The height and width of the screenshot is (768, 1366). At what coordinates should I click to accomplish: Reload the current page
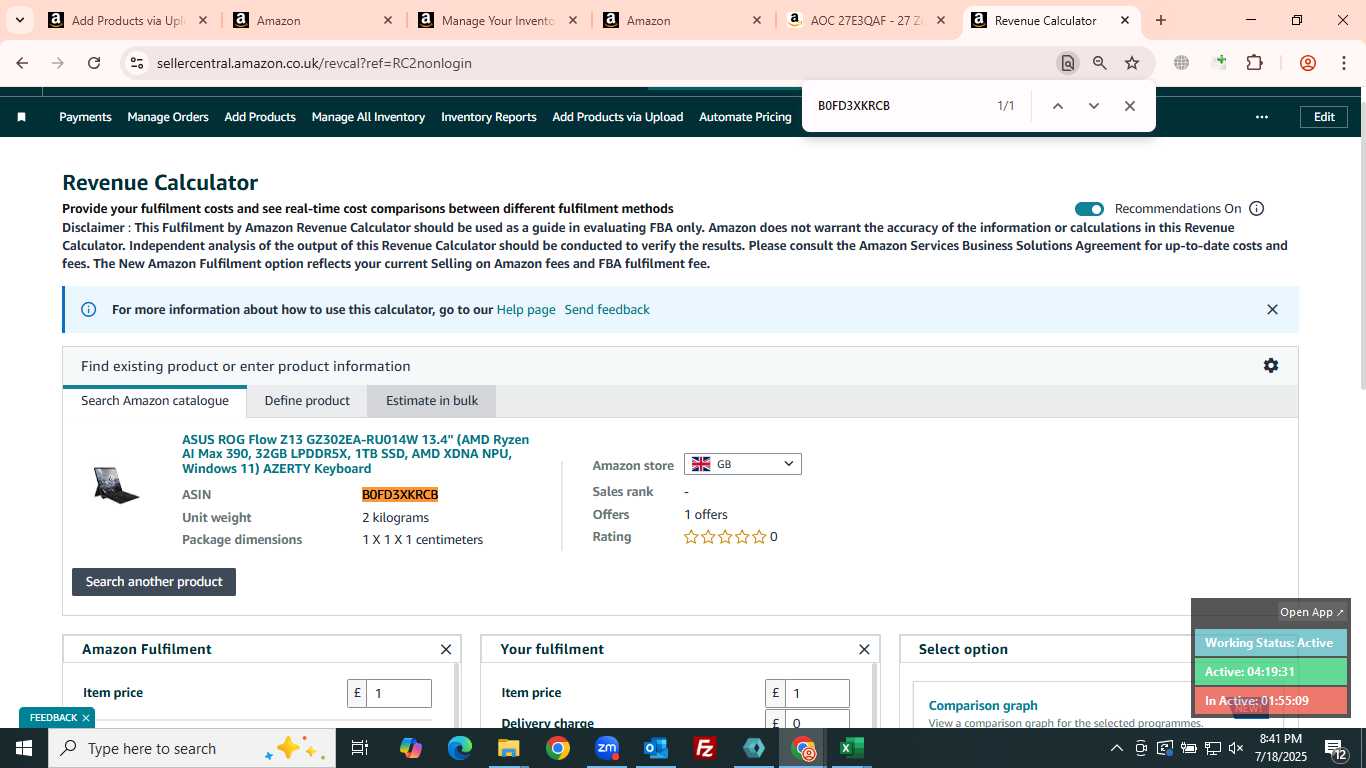[x=94, y=63]
